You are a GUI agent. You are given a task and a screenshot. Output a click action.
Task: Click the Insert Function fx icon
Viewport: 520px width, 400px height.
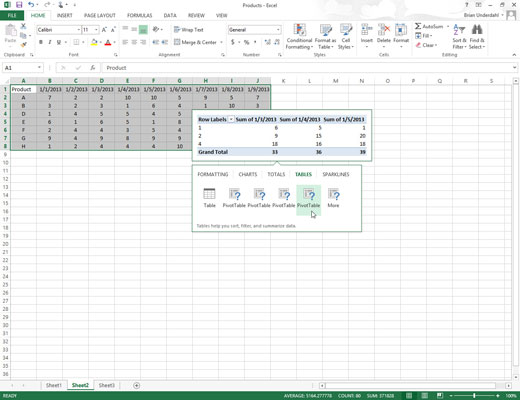click(93, 68)
